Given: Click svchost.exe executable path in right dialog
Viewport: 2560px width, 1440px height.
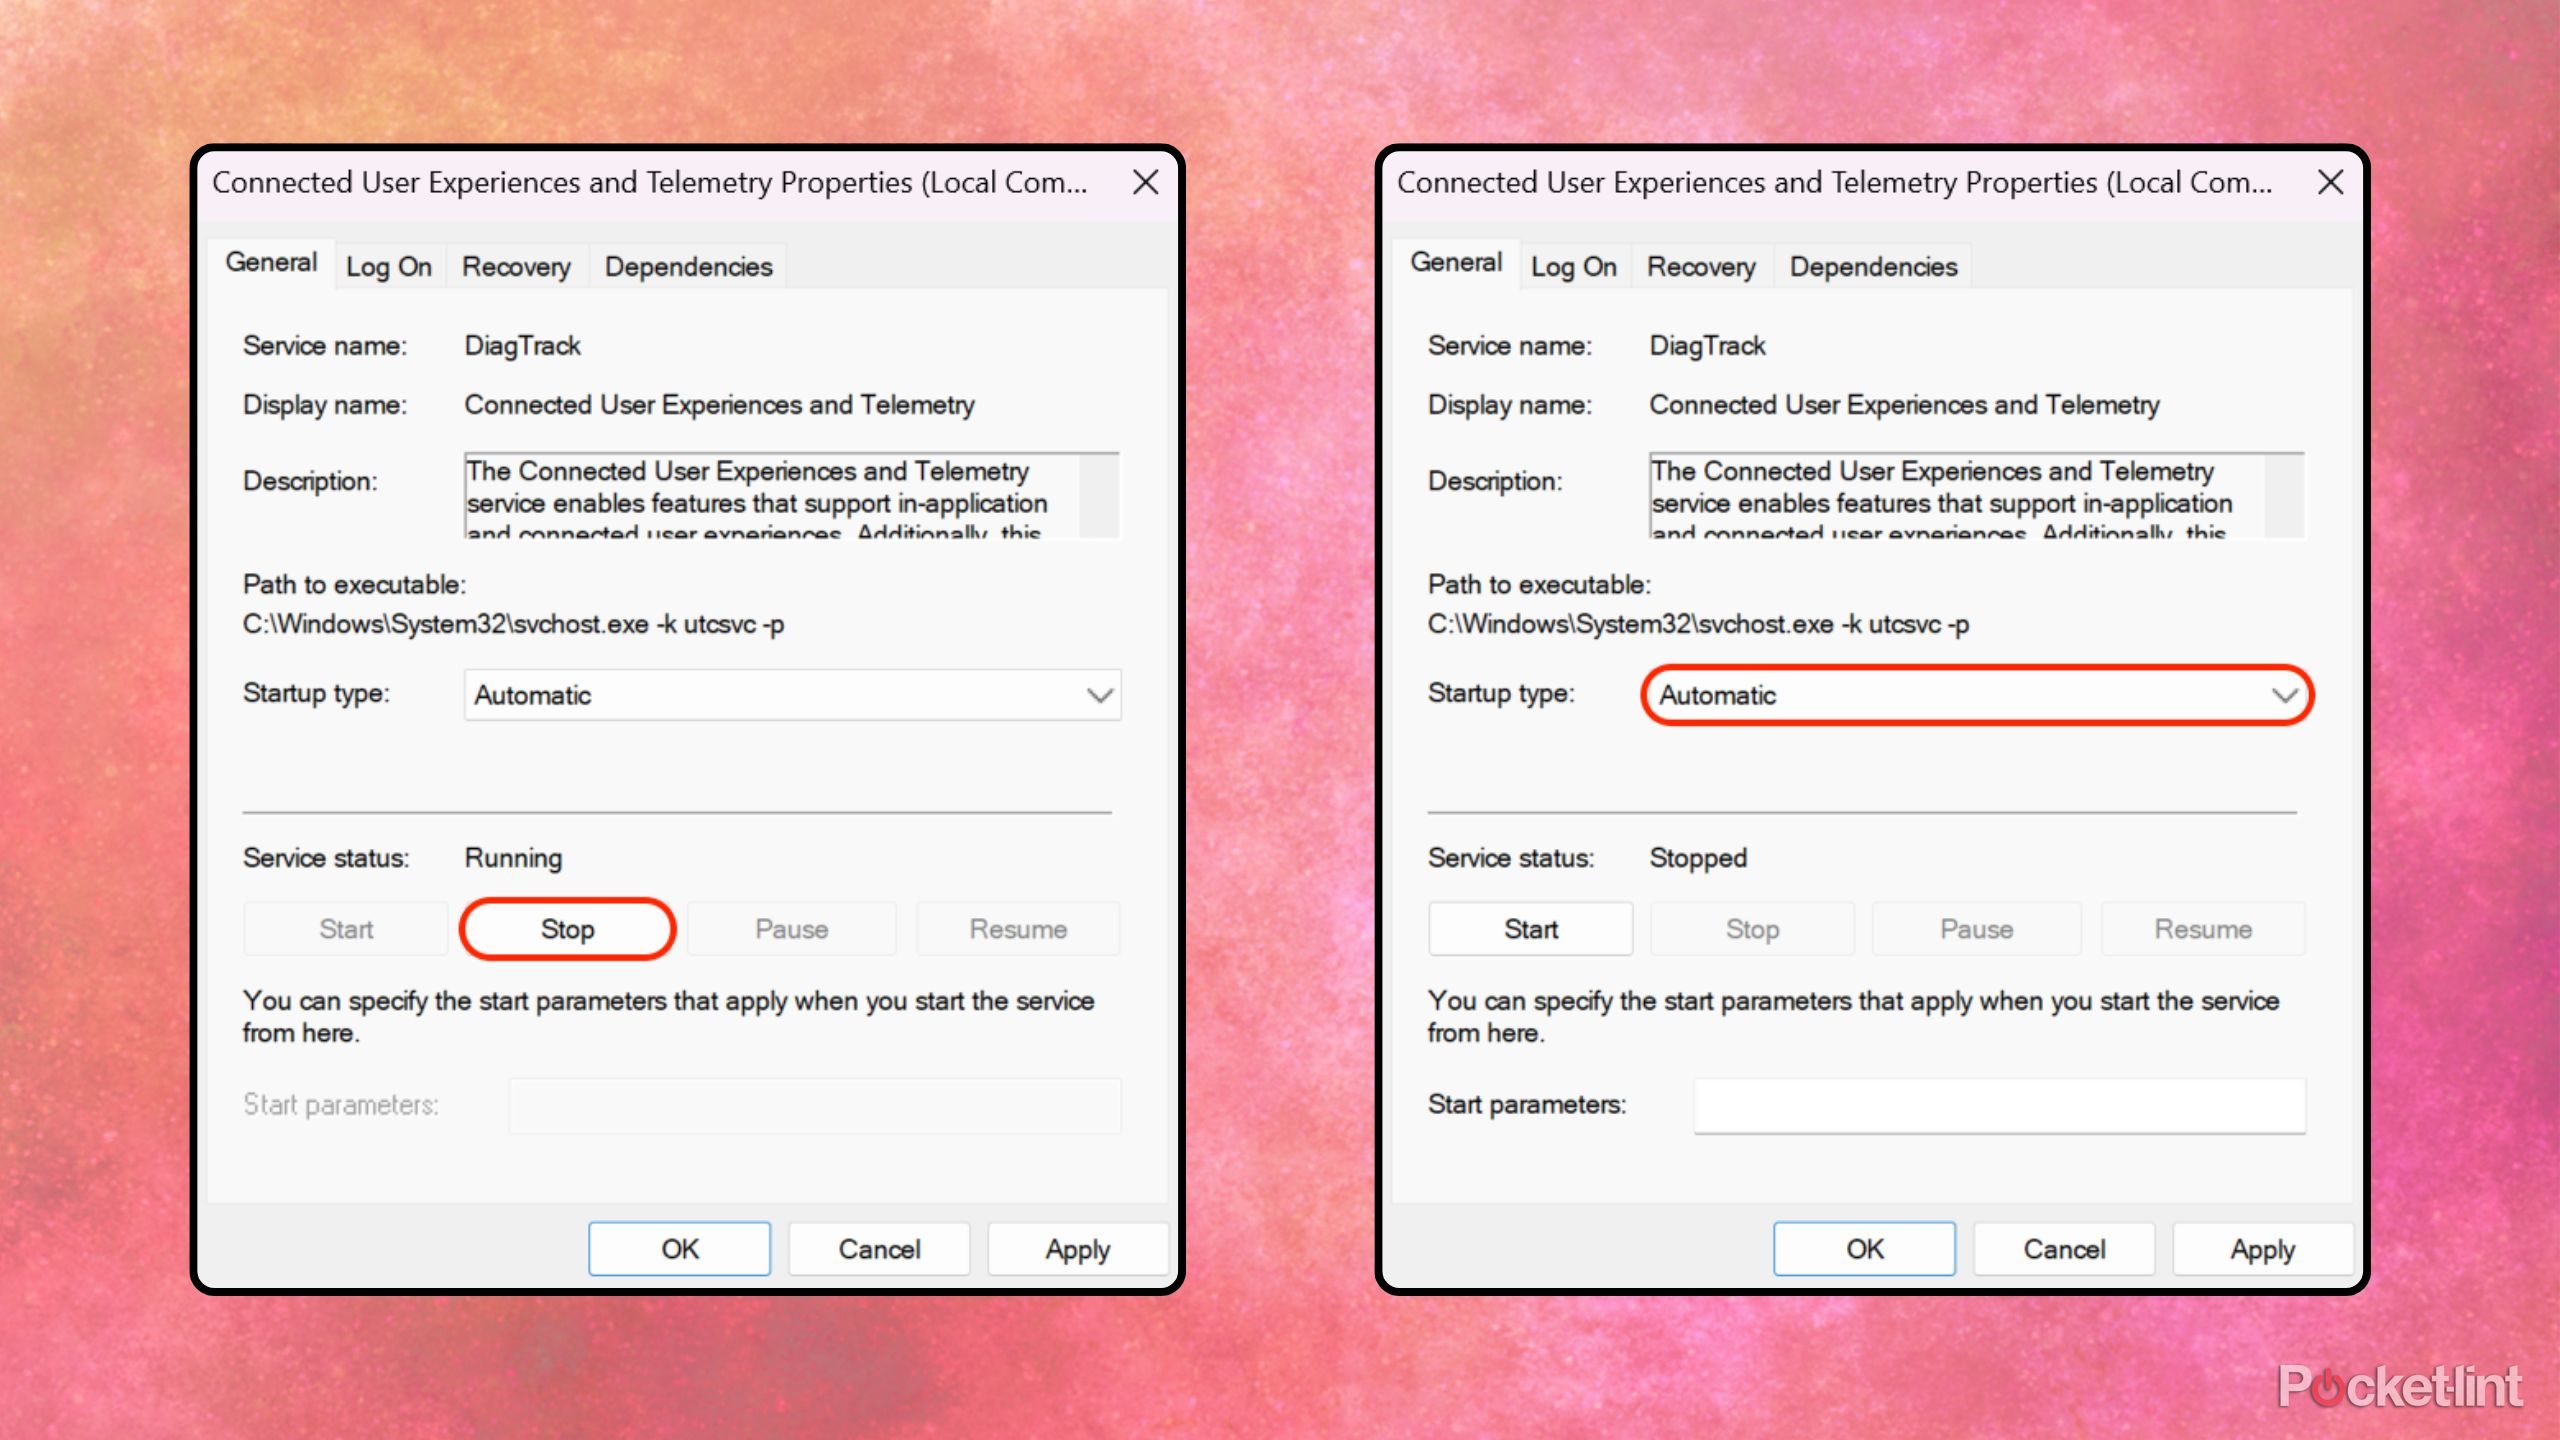Looking at the screenshot, I should (x=1698, y=624).
